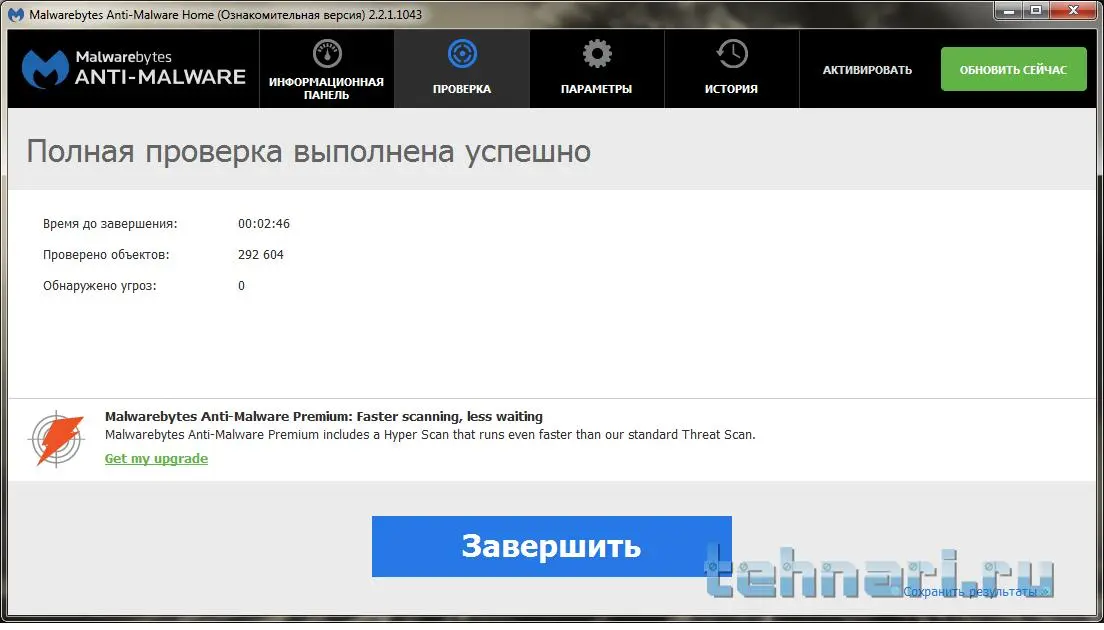
Task: Click the label Проверено объектов
Action: tap(106, 255)
